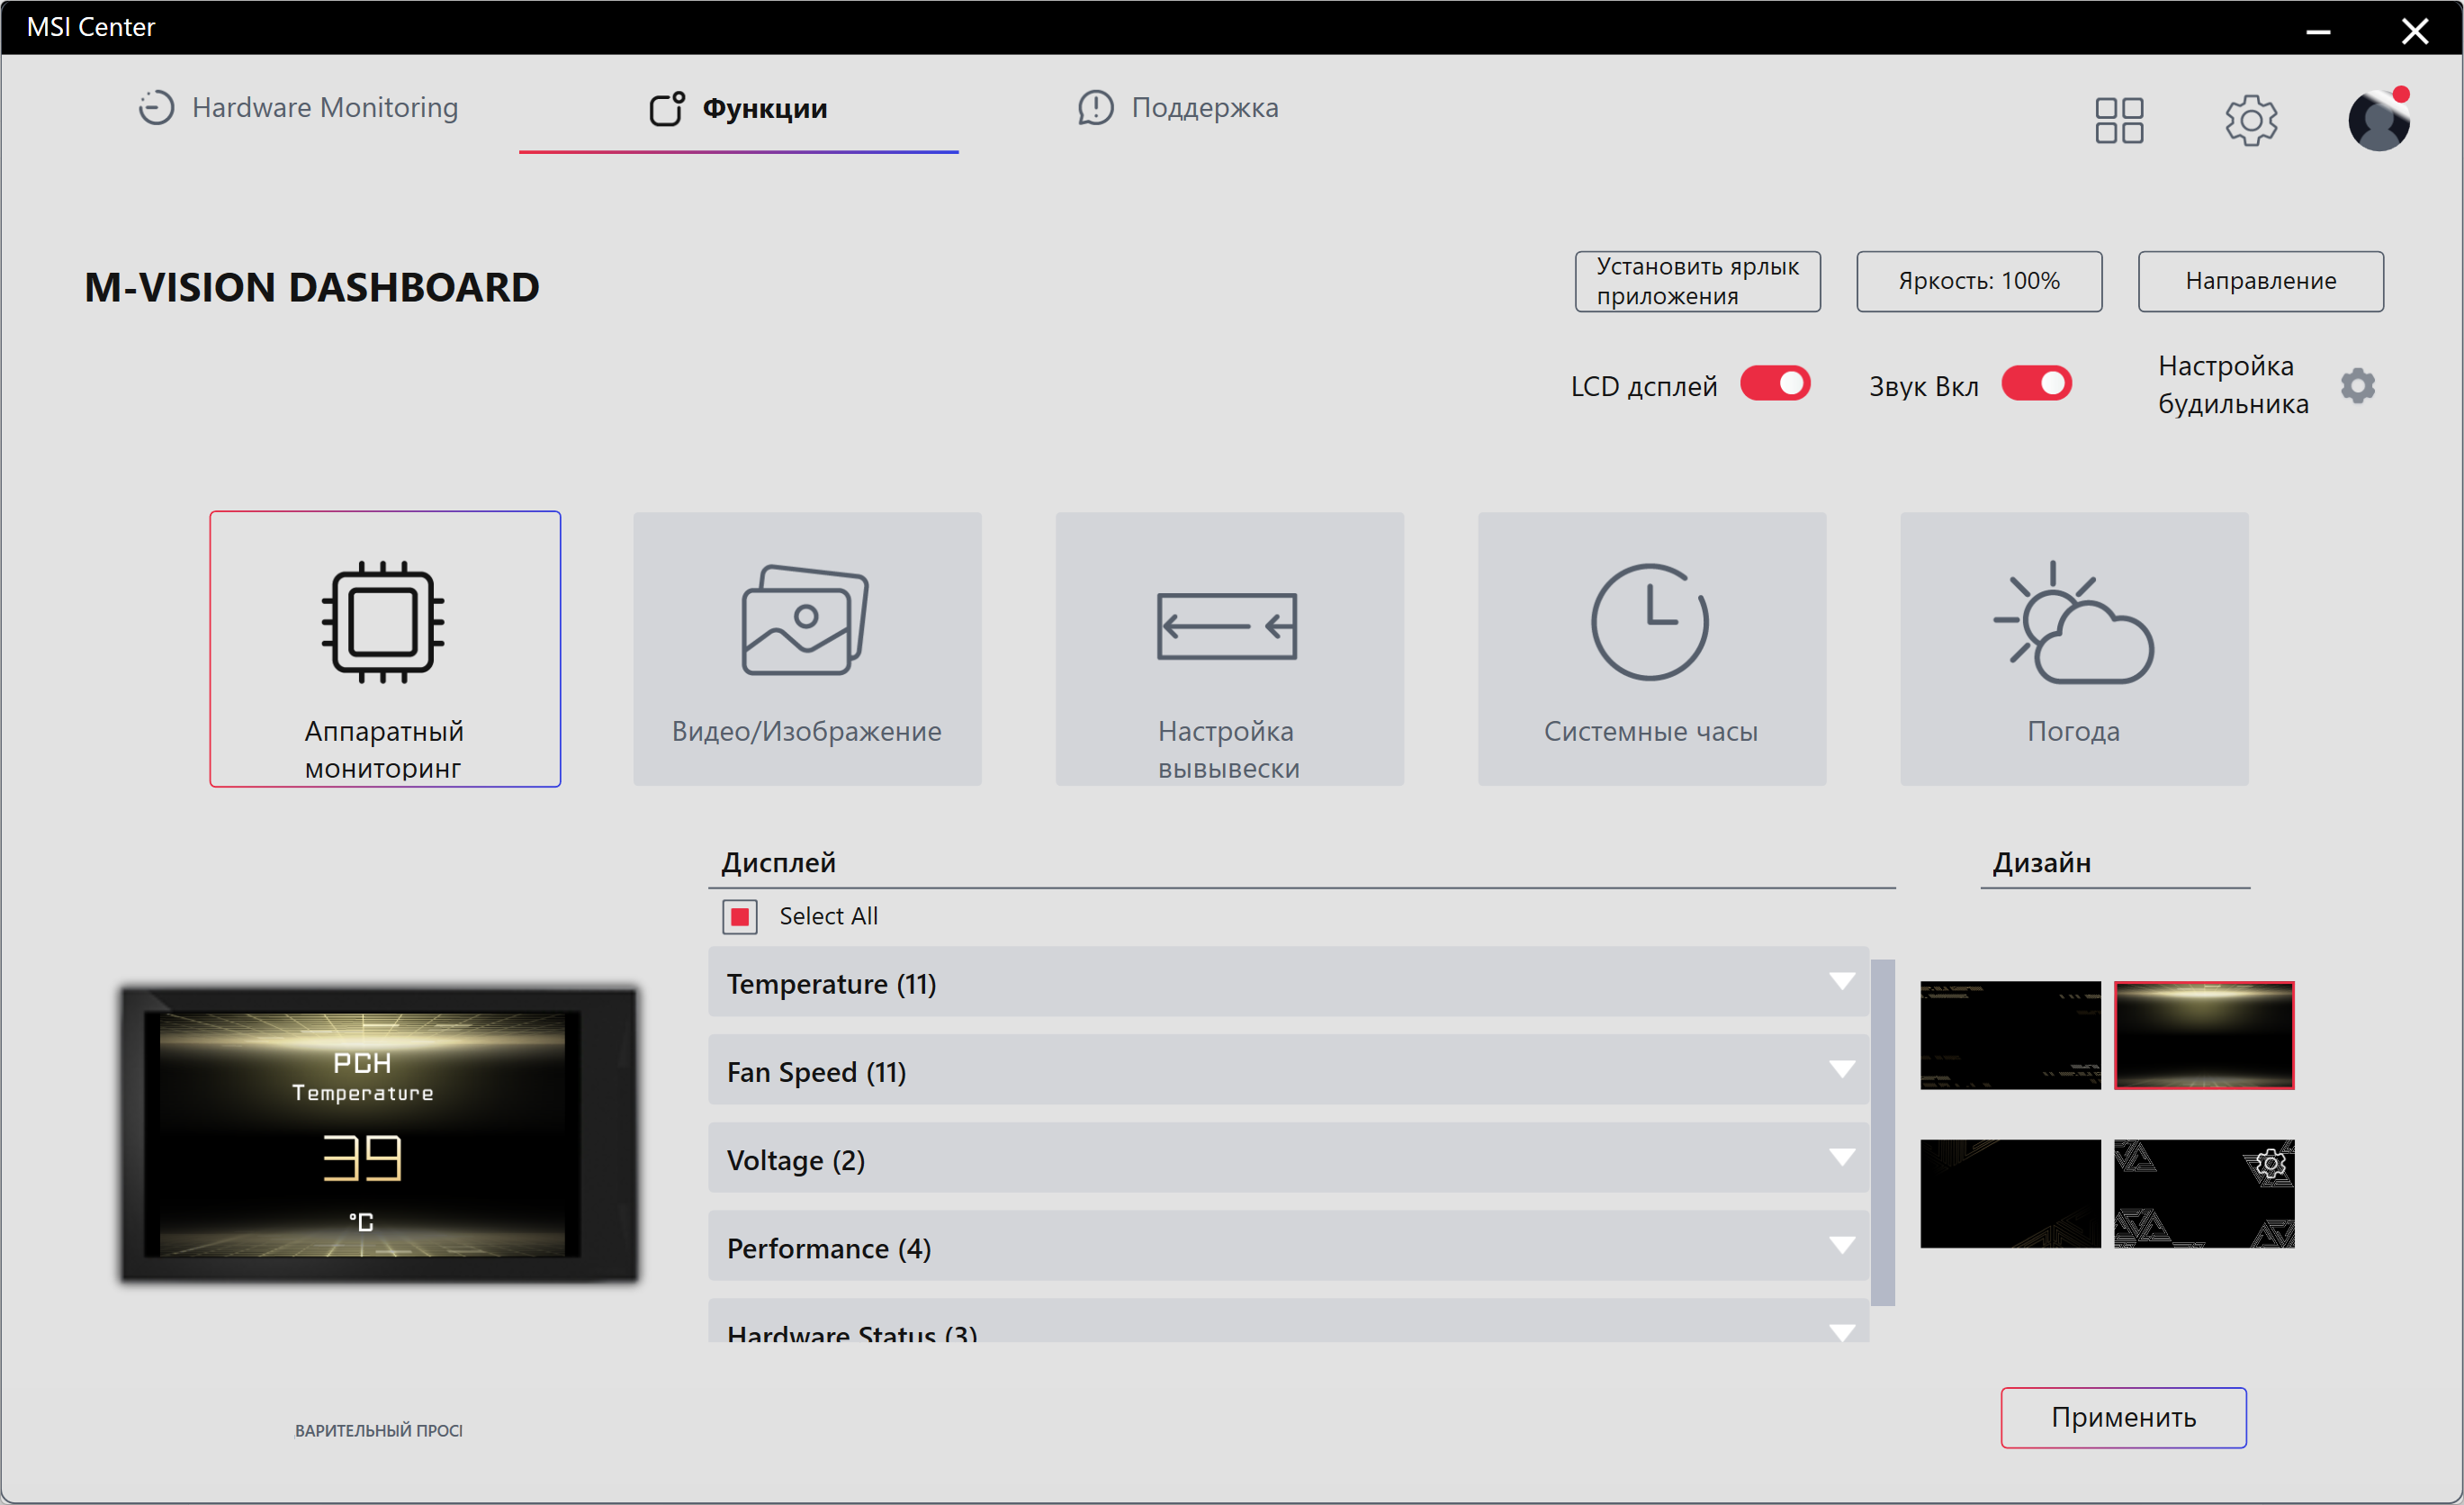
Task: Expand the Temperature (11) section
Action: click(1288, 982)
